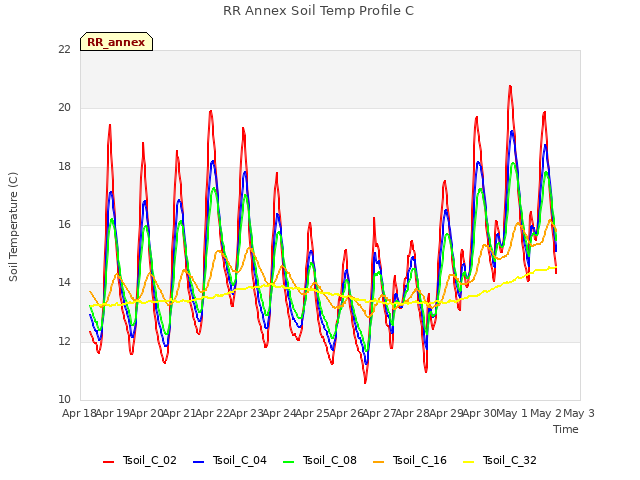Screen dimensions: 640x480
Task: Click the y-axis tick label 12
Action: coord(65,341)
